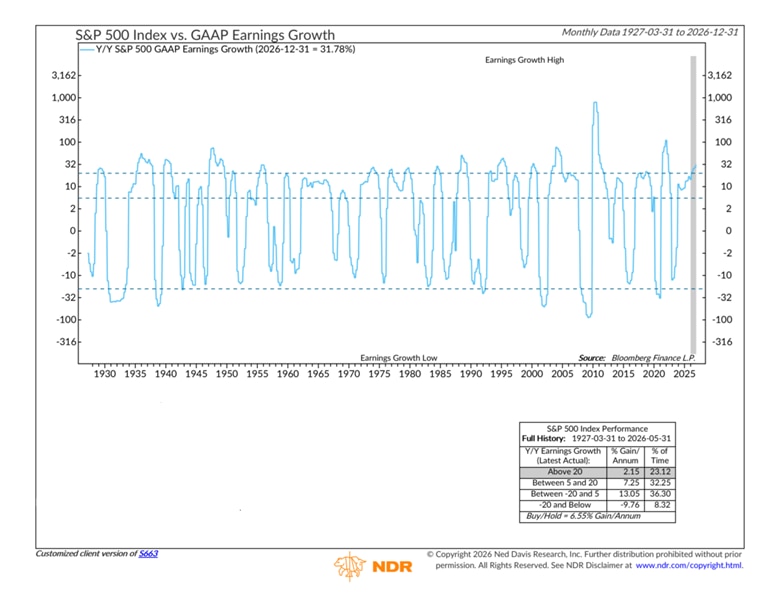Viewport: 780px width, 602px height.
Task: Click the '% Gain/ Annum' column header
Action: point(625,456)
